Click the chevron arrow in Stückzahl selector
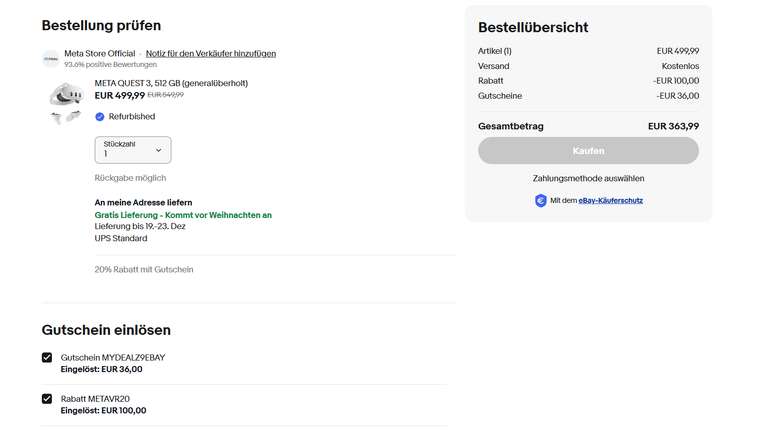Image resolution: width=768 pixels, height=430 pixels. (159, 150)
